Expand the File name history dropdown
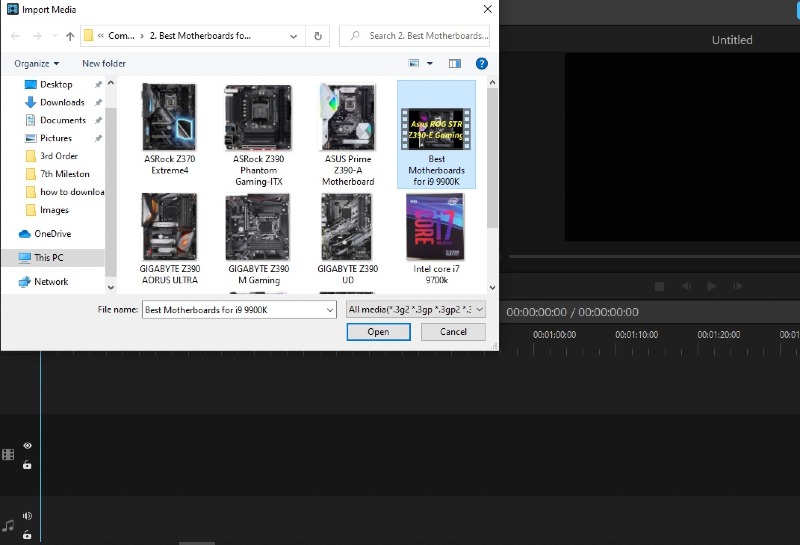 [x=330, y=310]
